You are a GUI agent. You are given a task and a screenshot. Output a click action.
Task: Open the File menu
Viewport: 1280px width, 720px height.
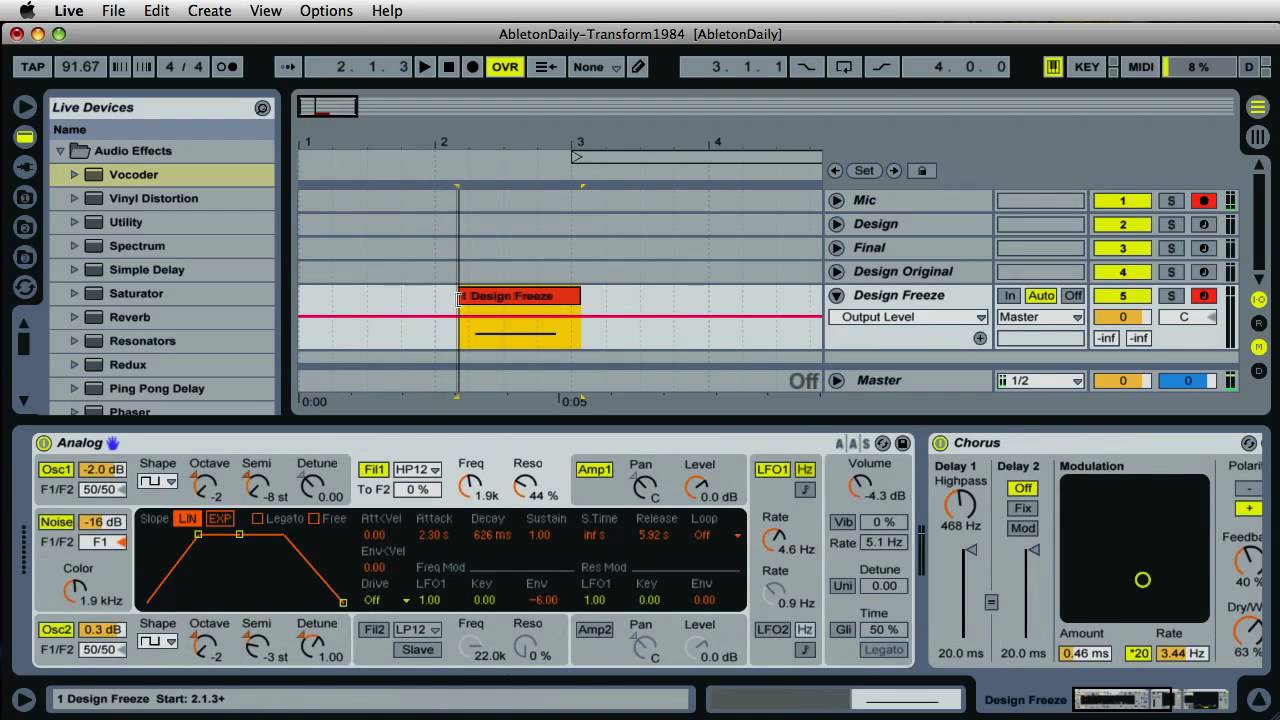click(113, 11)
